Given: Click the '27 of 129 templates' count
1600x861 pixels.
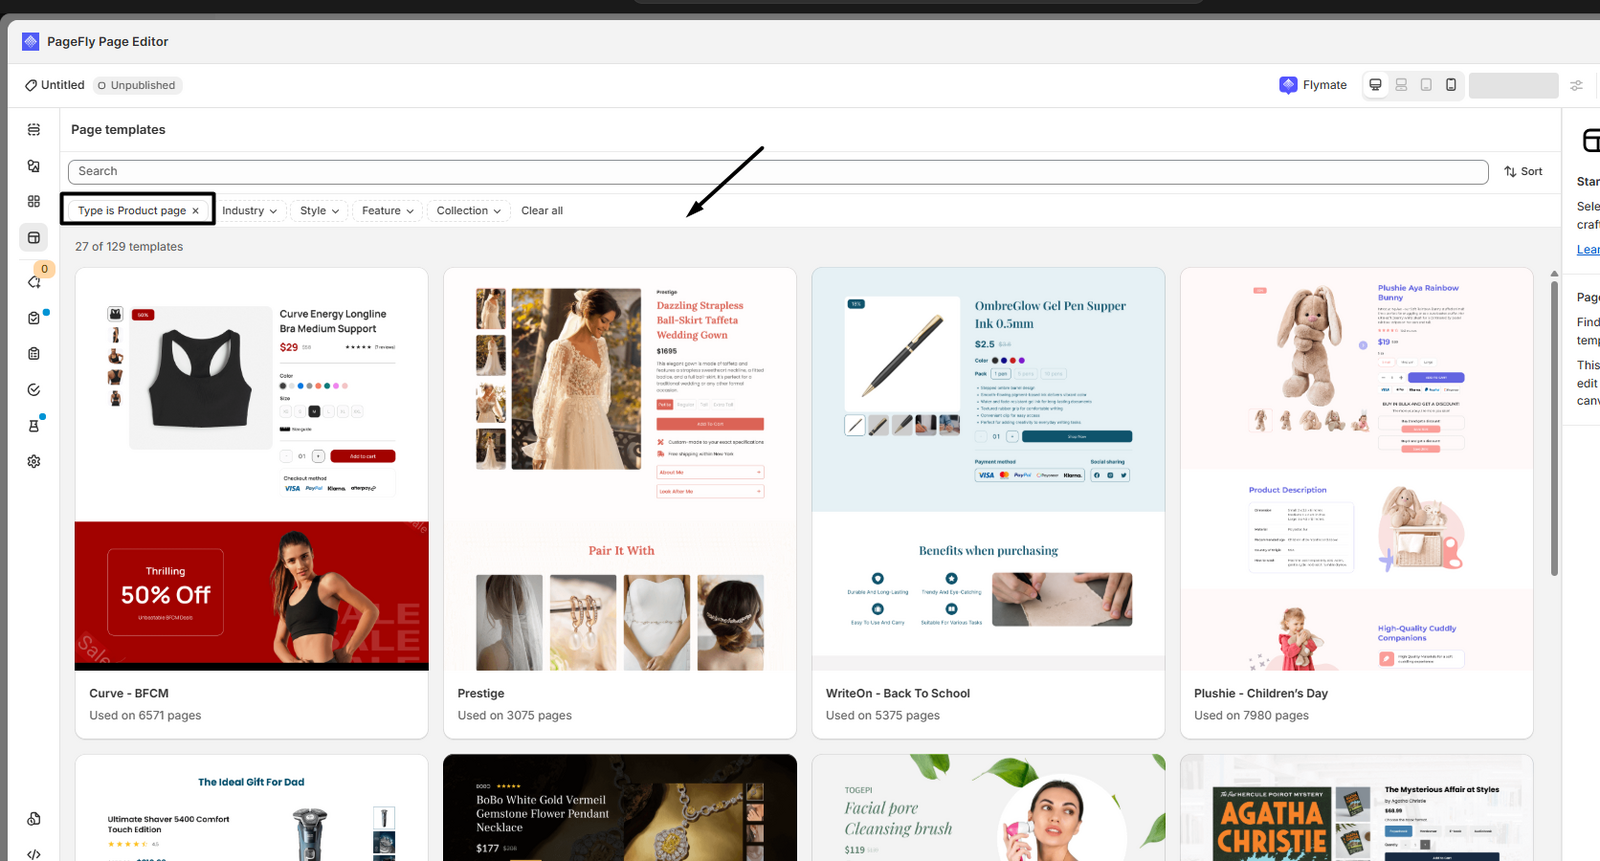Looking at the screenshot, I should (x=129, y=247).
